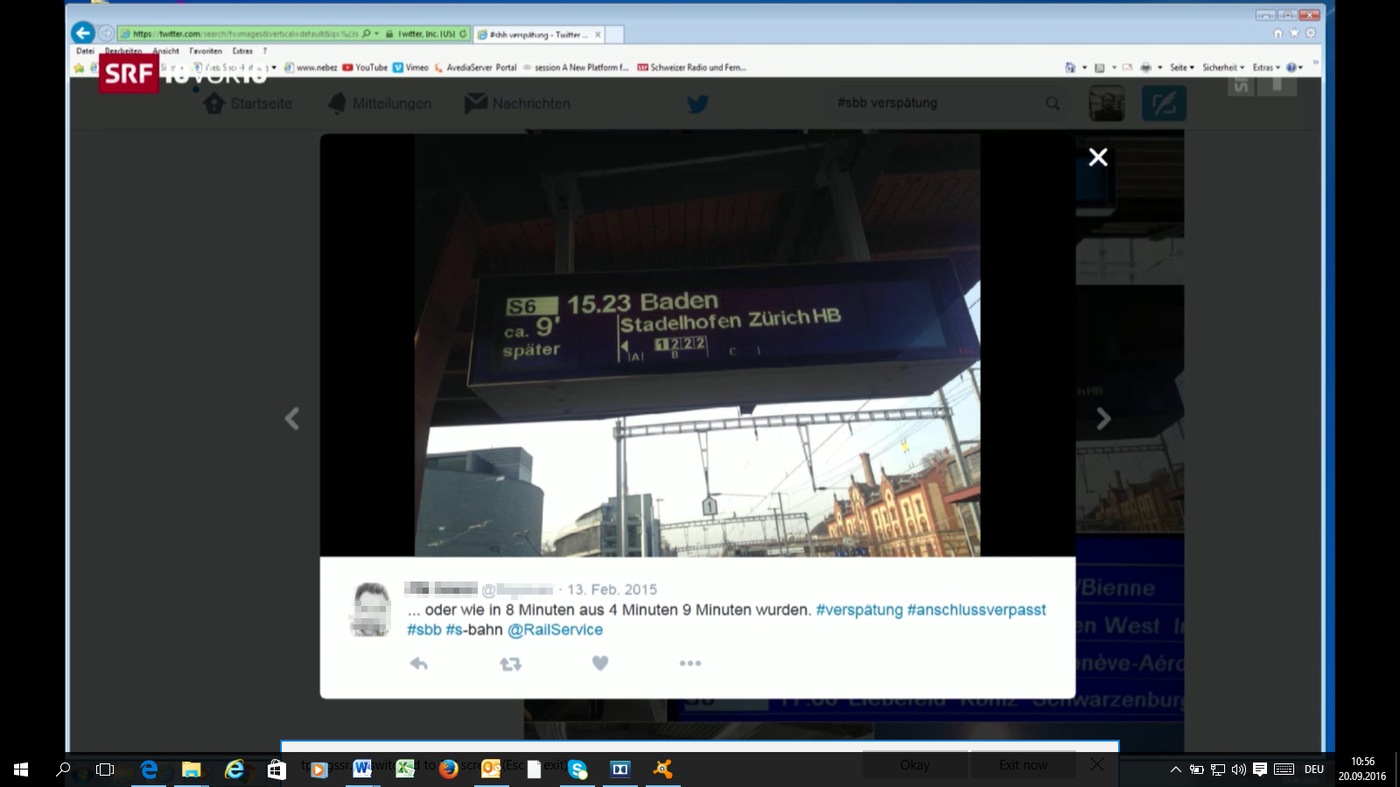Show the previous photo with left arrow
Image resolution: width=1400 pixels, height=787 pixels.
292,419
